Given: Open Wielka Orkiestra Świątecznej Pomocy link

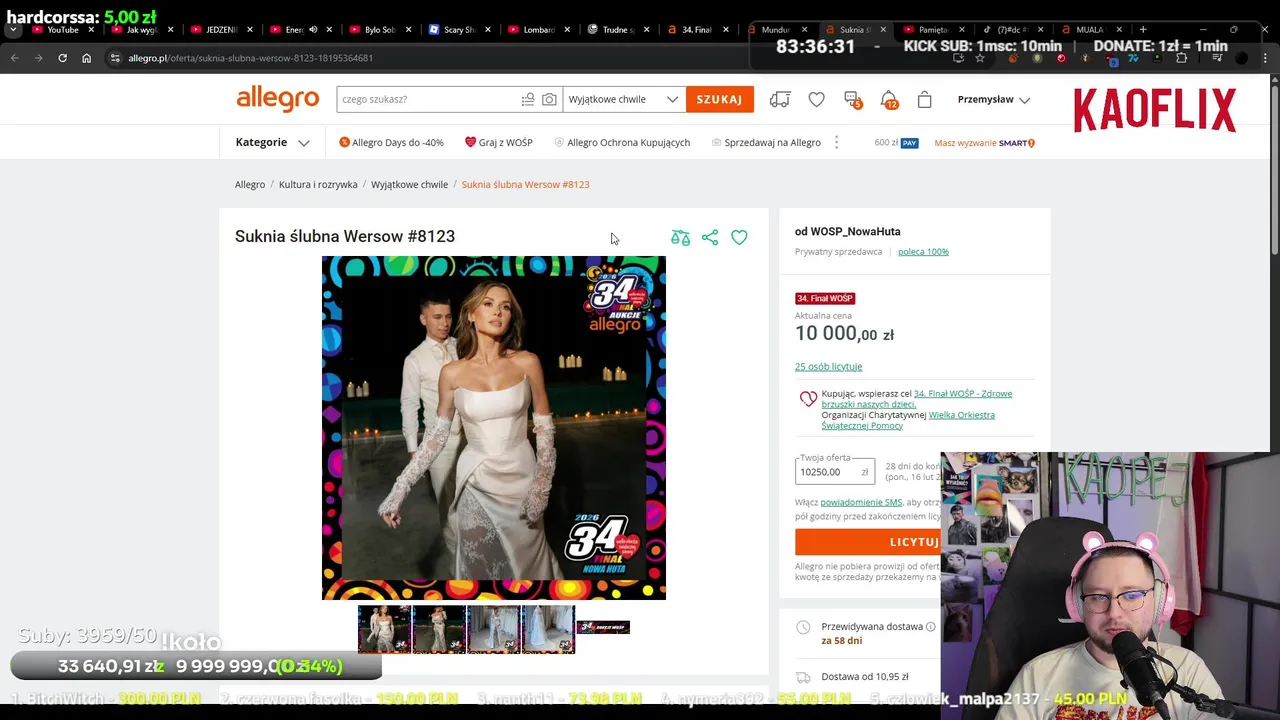Looking at the screenshot, I should [908, 420].
